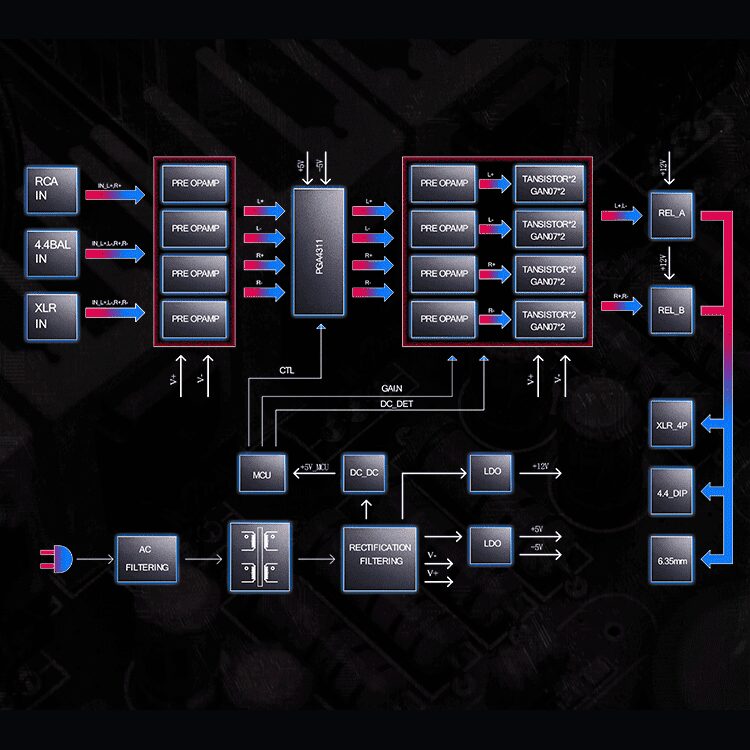Click the XLR IN input block
This screenshot has height=750, width=750.
coord(52,317)
